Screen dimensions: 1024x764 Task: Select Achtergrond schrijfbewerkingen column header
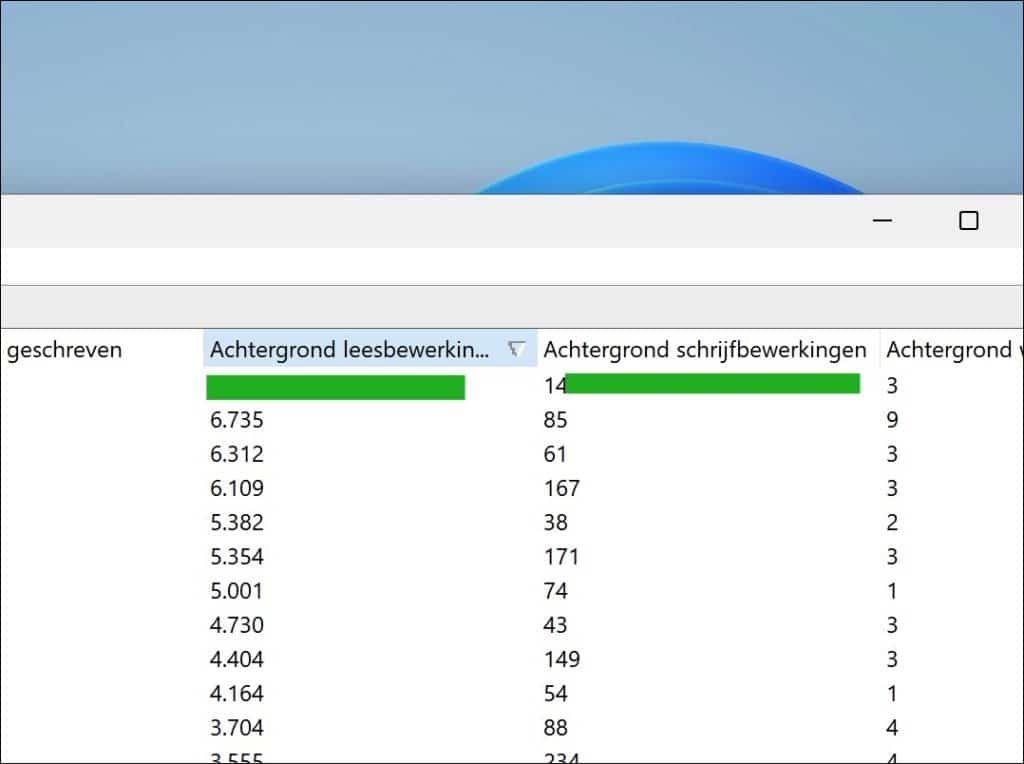coord(705,349)
